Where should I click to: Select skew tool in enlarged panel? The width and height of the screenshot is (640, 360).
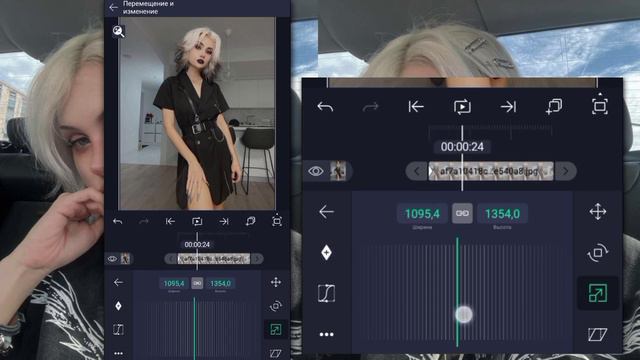click(598, 334)
